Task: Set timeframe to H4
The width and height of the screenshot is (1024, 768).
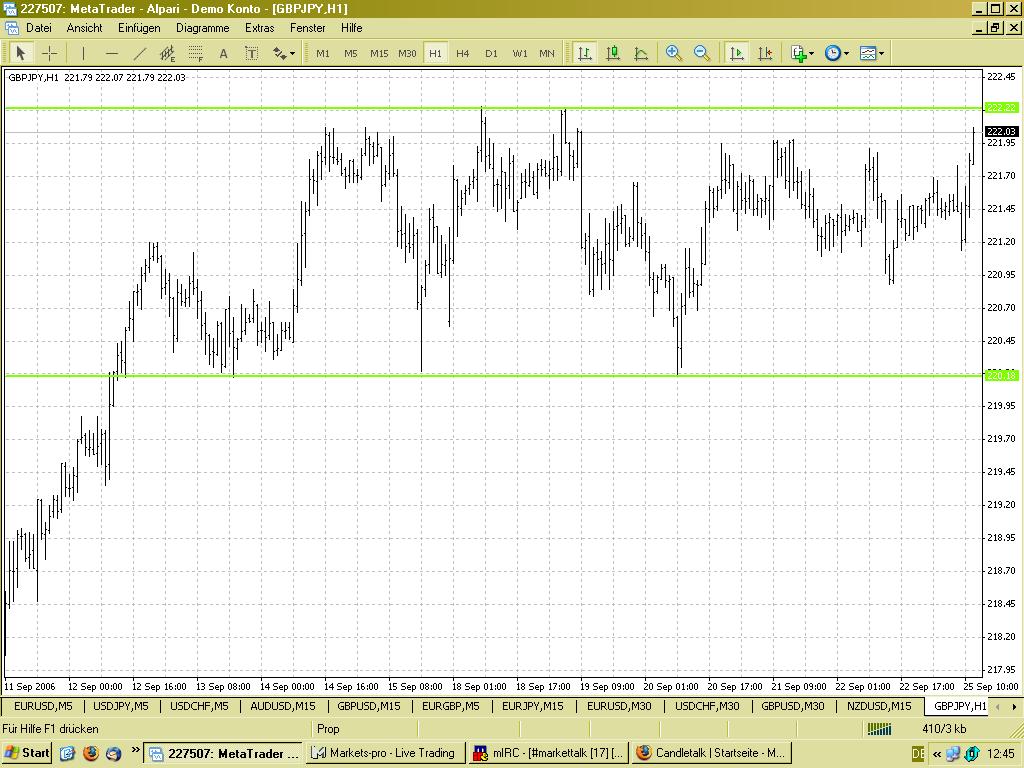Action: click(x=462, y=53)
